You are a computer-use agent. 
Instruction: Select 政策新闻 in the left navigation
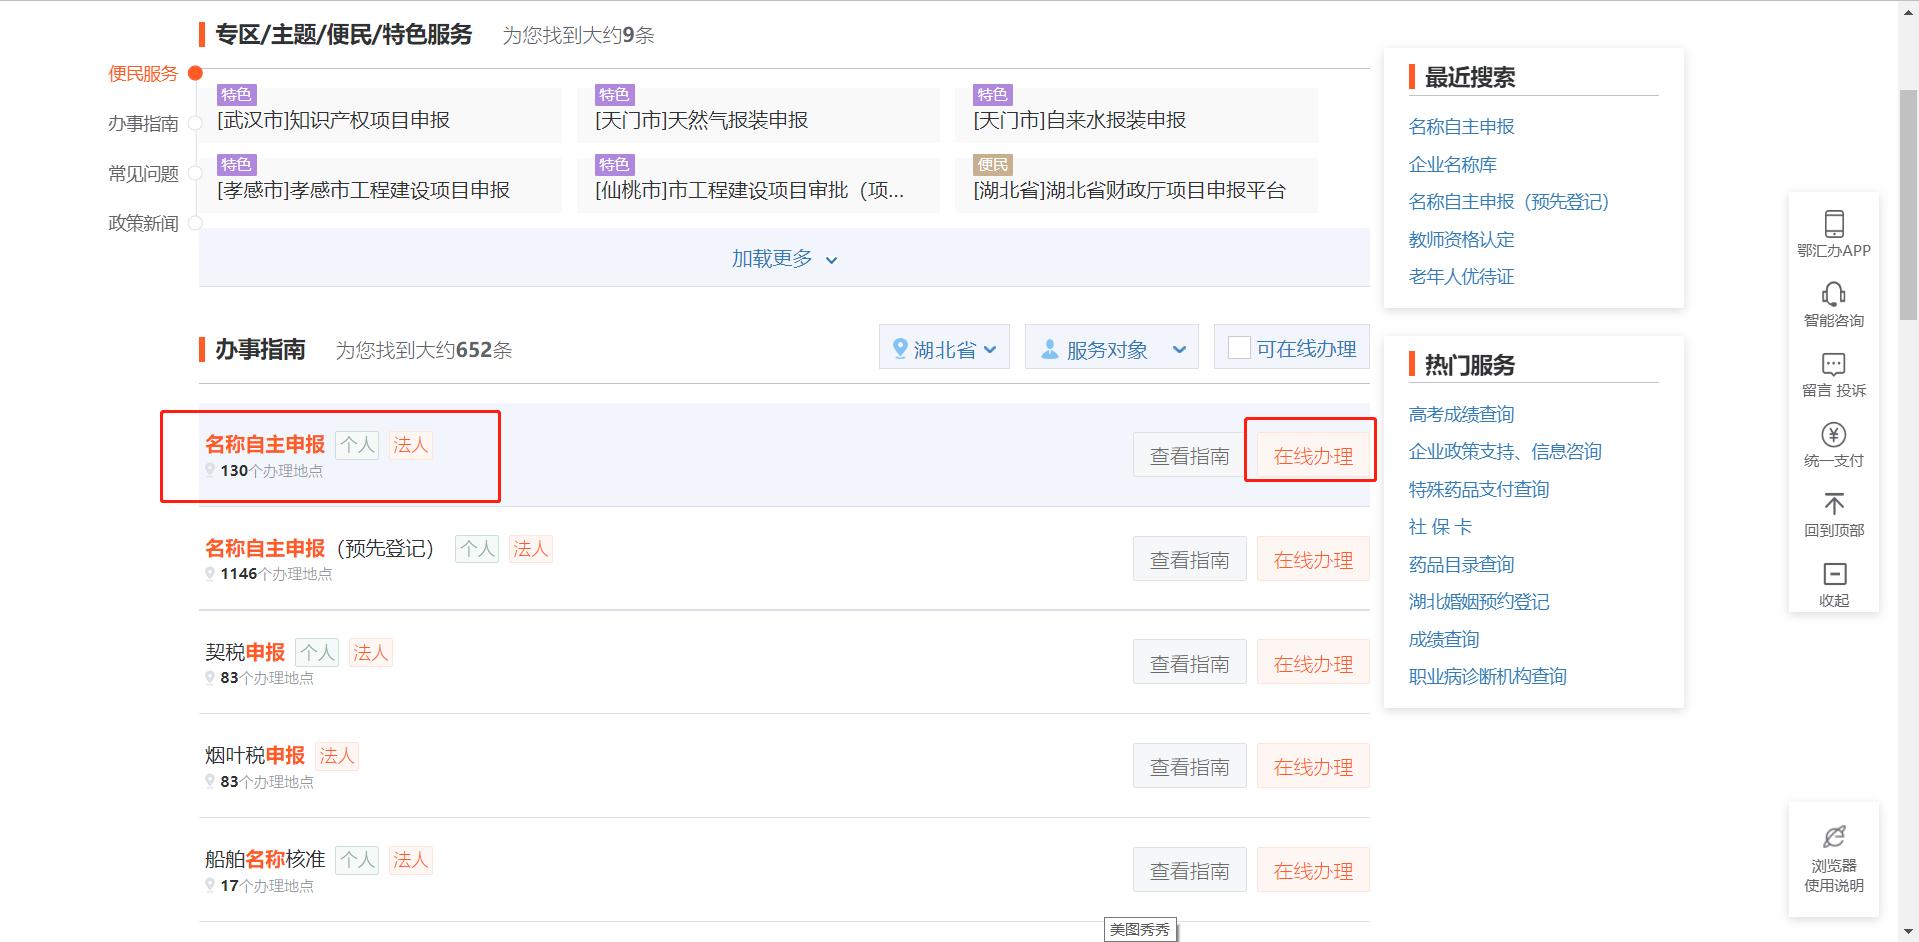pyautogui.click(x=146, y=223)
